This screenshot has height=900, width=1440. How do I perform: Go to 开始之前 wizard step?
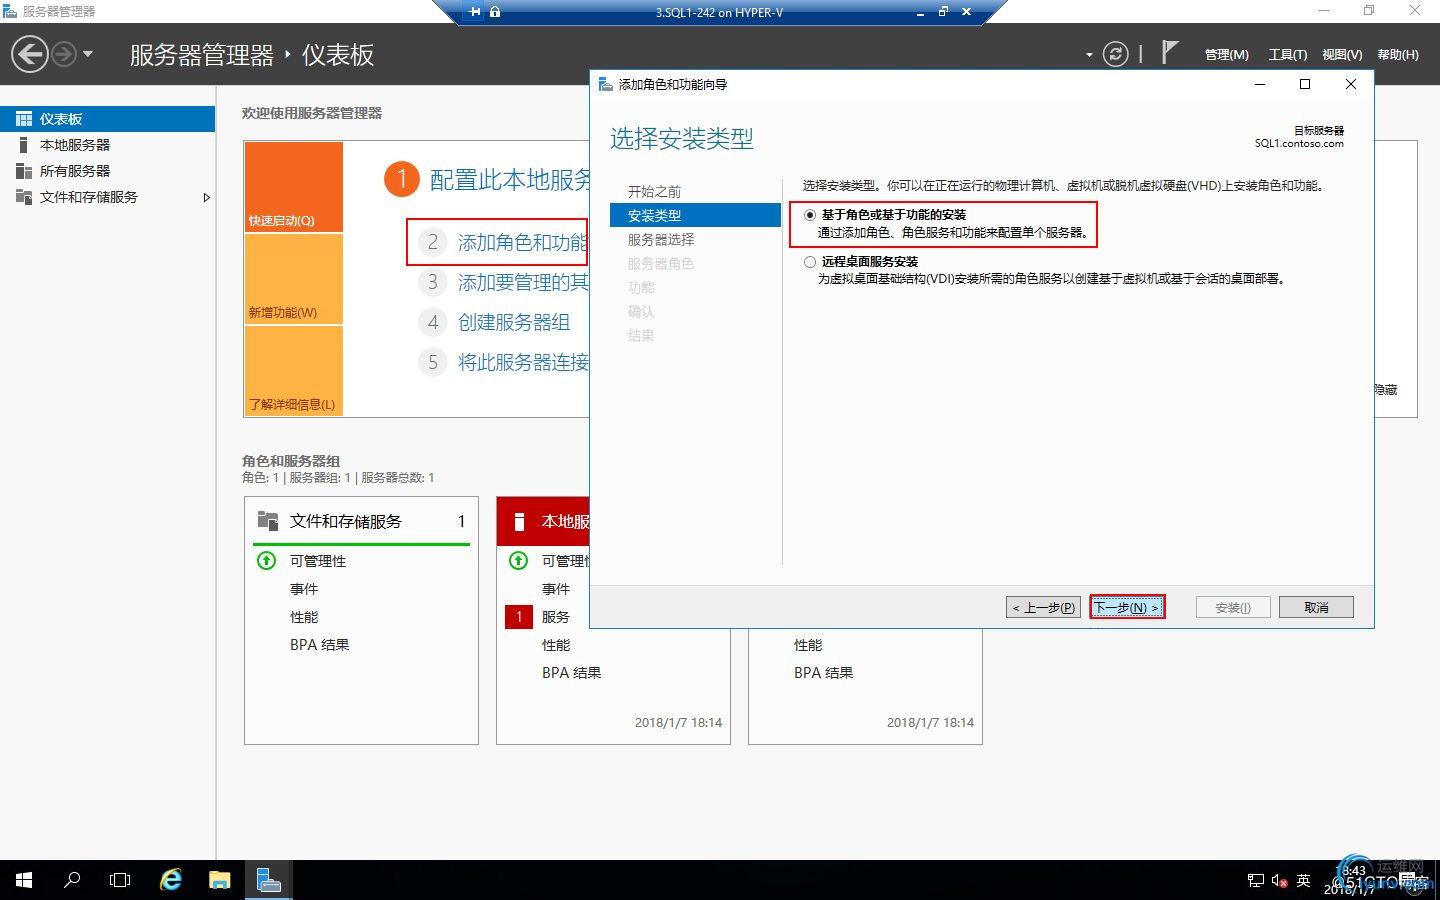[x=654, y=191]
